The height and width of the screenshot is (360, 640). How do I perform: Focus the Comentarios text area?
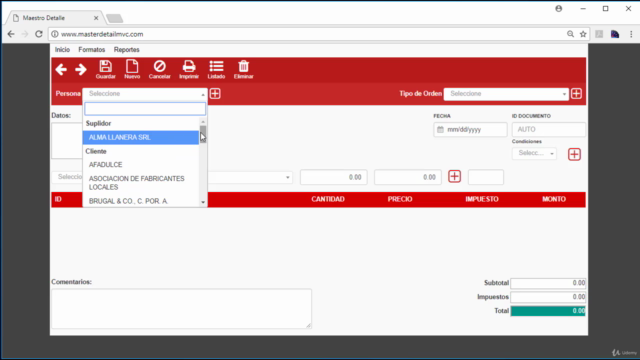point(181,309)
